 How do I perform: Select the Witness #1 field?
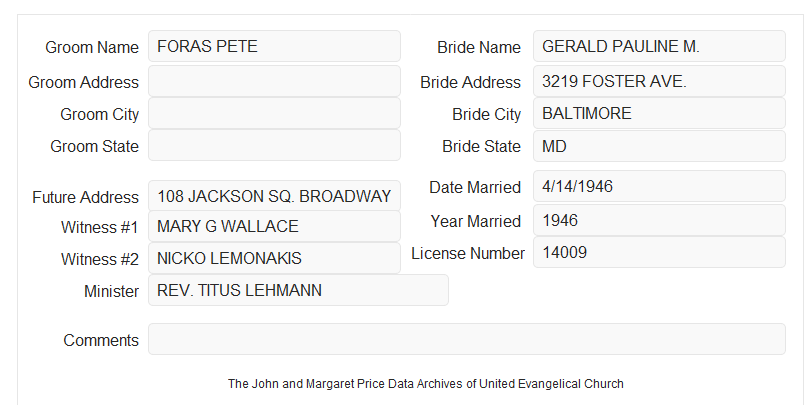click(x=274, y=226)
